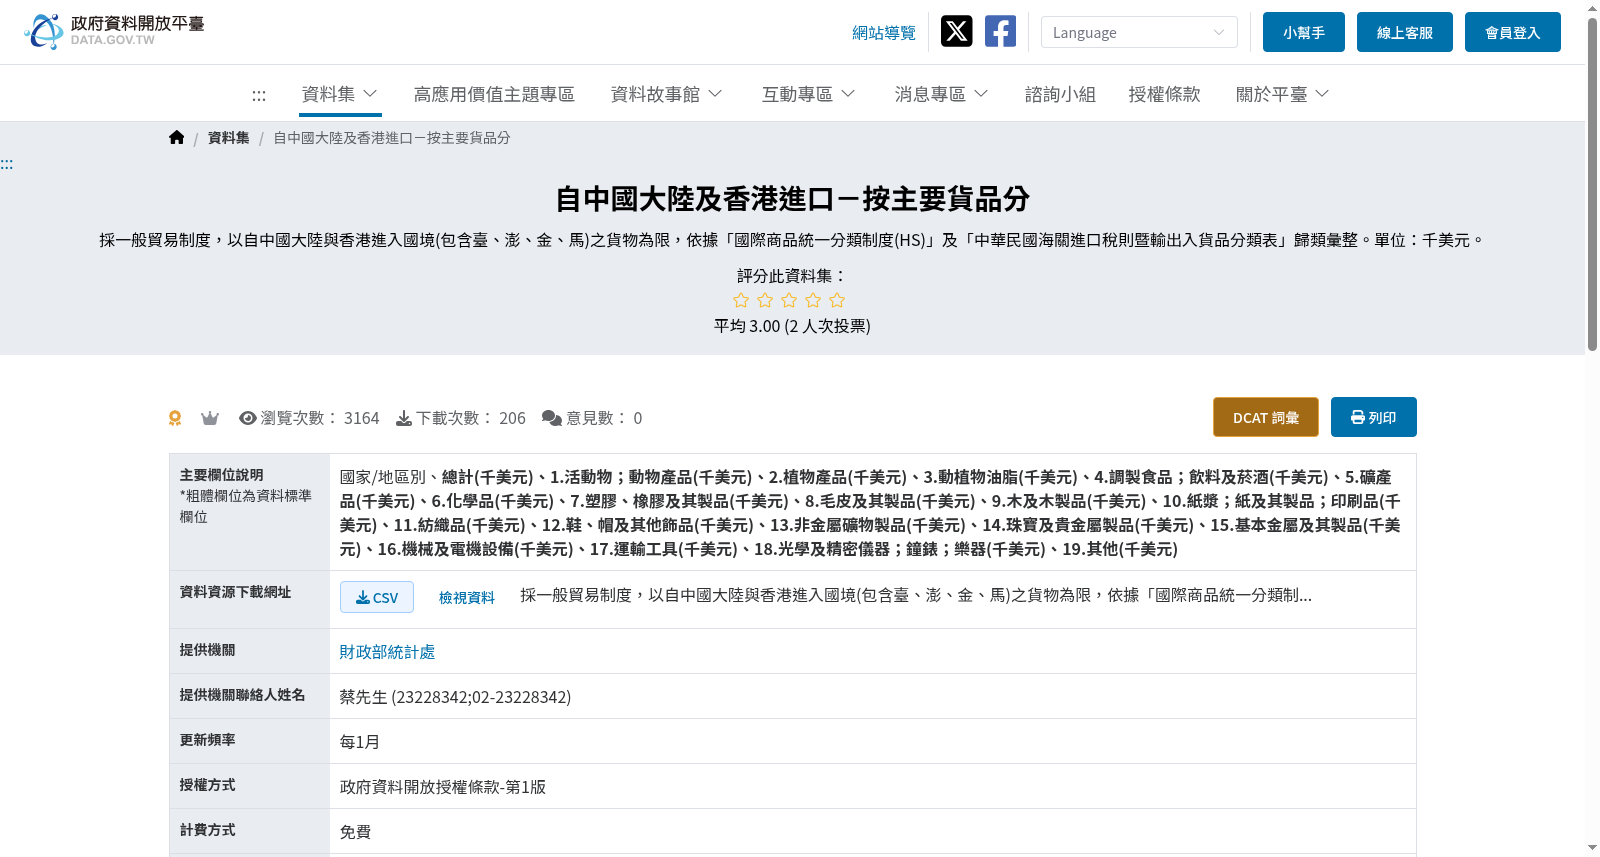This screenshot has width=1600, height=857.
Task: Click the 小幫手 button
Action: (x=1304, y=32)
